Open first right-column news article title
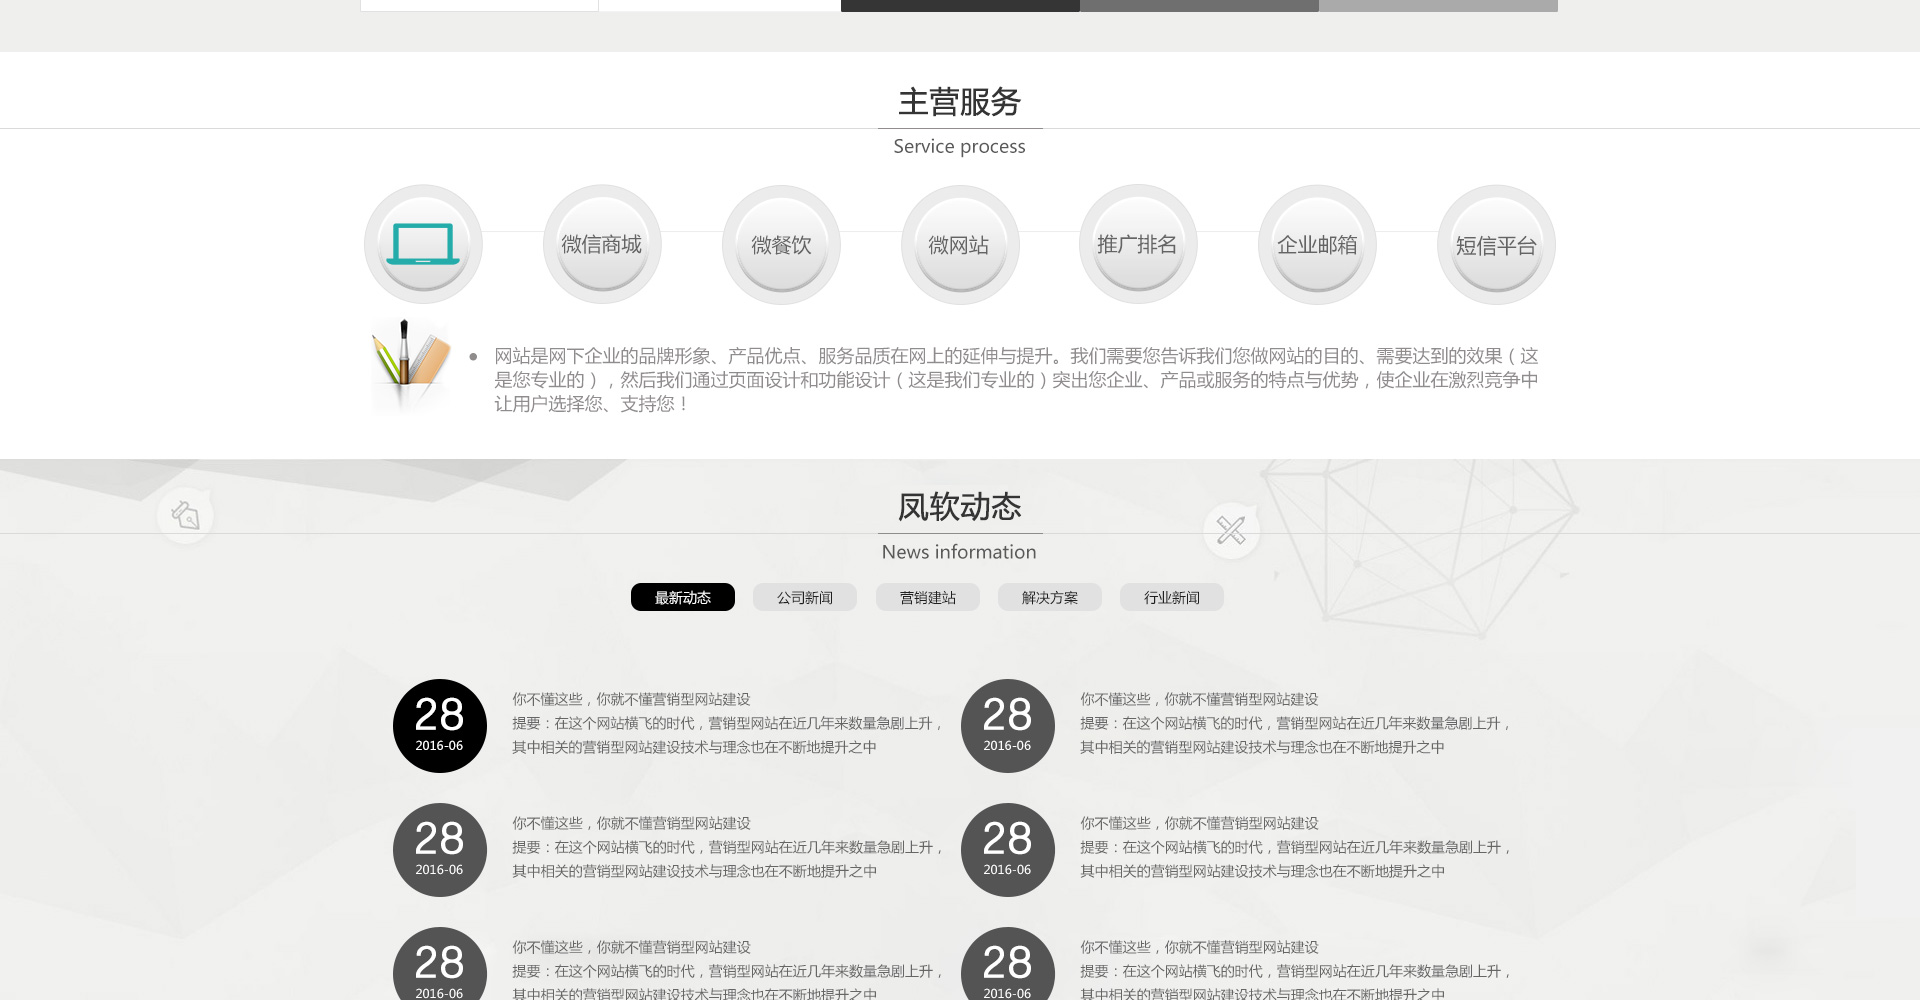1920x1000 pixels. click(1199, 699)
